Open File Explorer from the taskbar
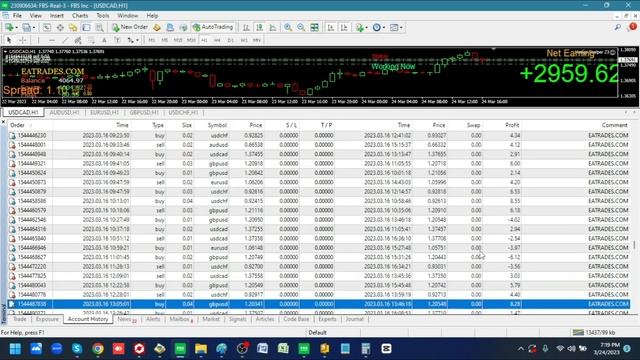 coord(201,349)
